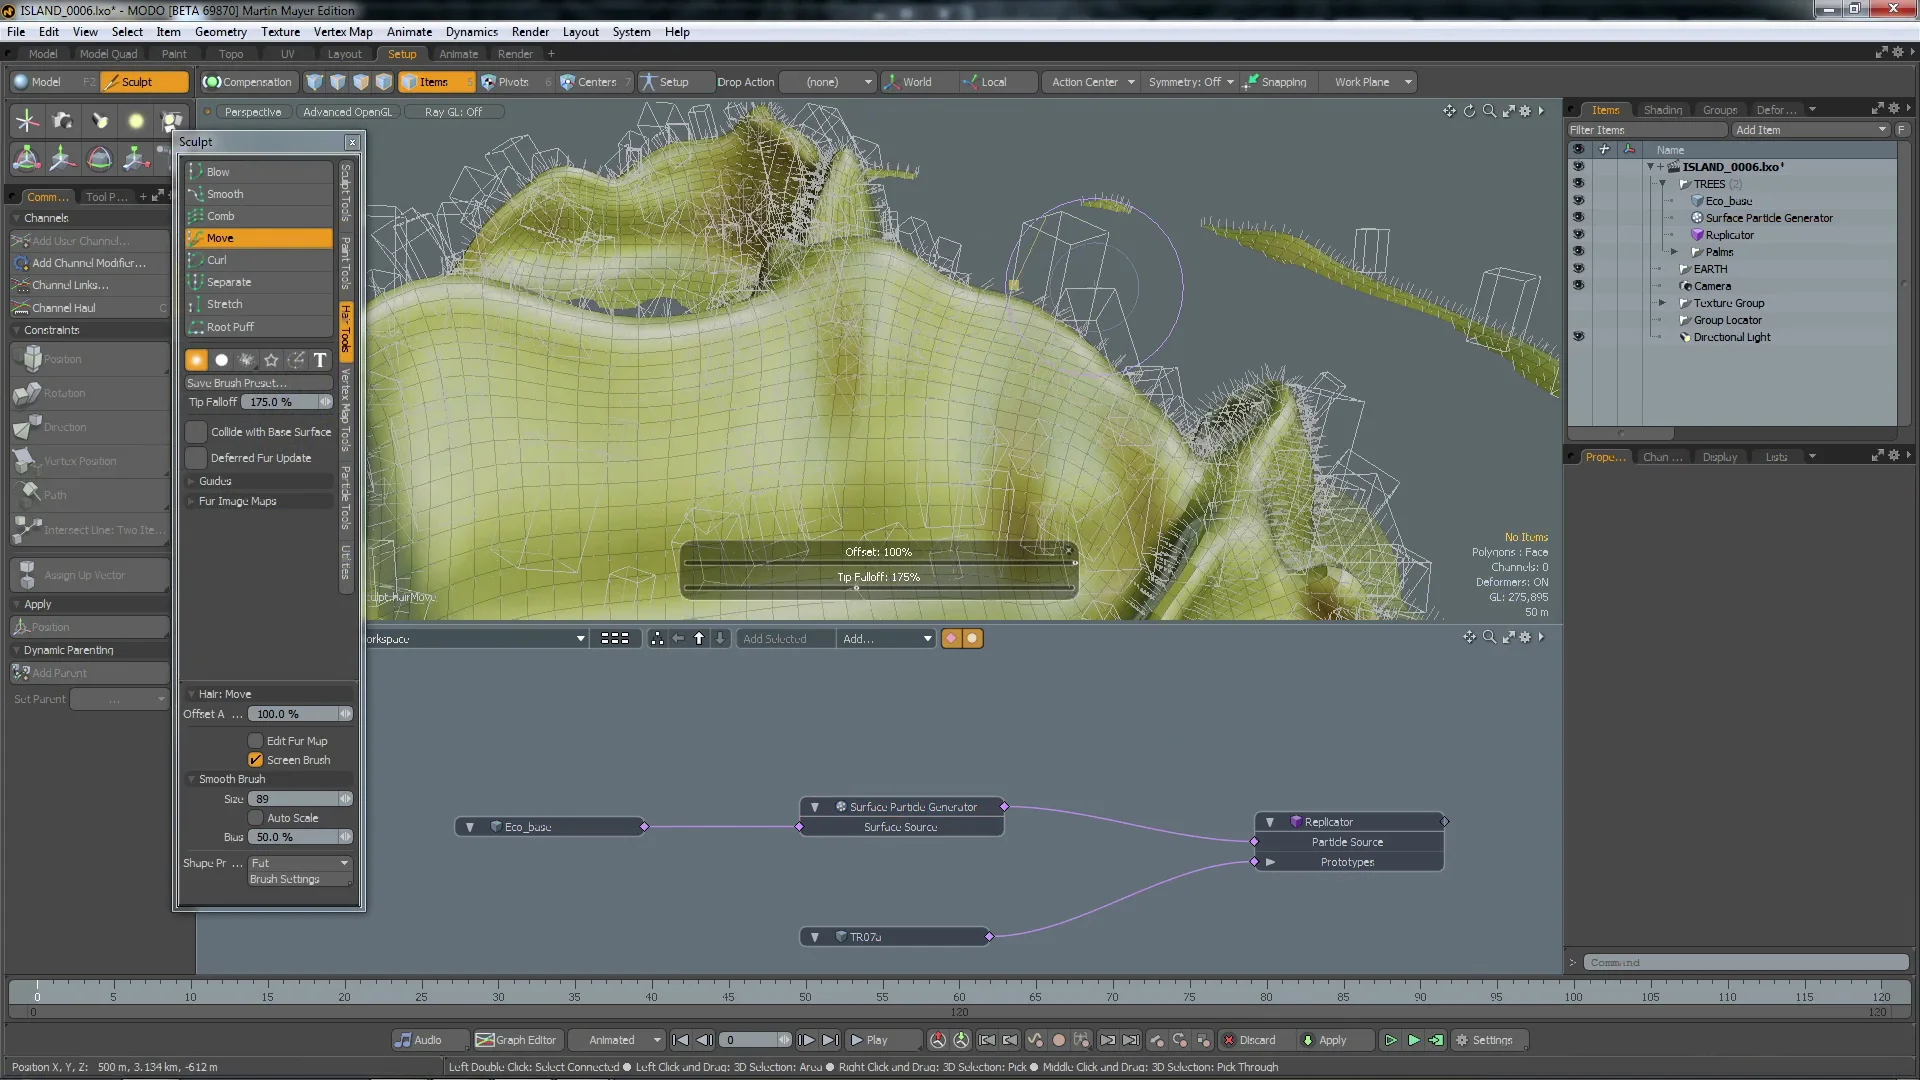1920x1080 pixels.
Task: Select the text brush tip icon
Action: tap(320, 360)
